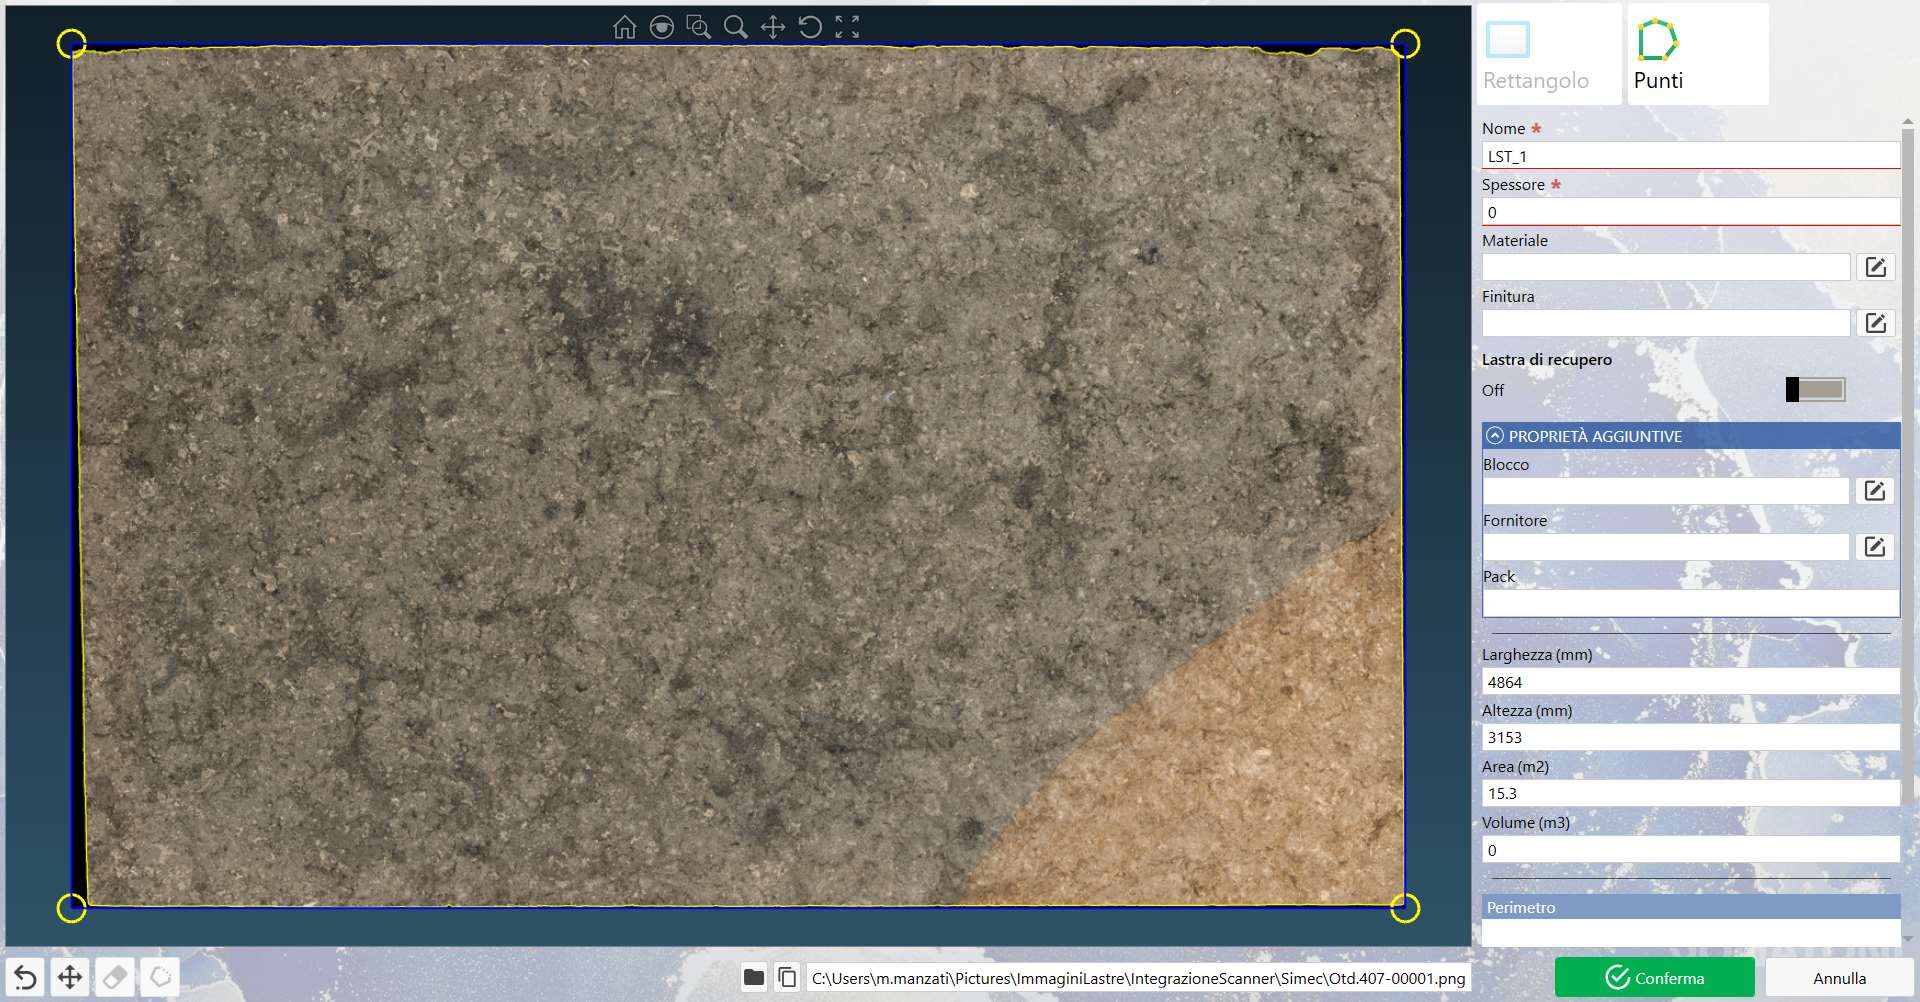Click the bottom-left yellow corner handle

click(x=72, y=908)
